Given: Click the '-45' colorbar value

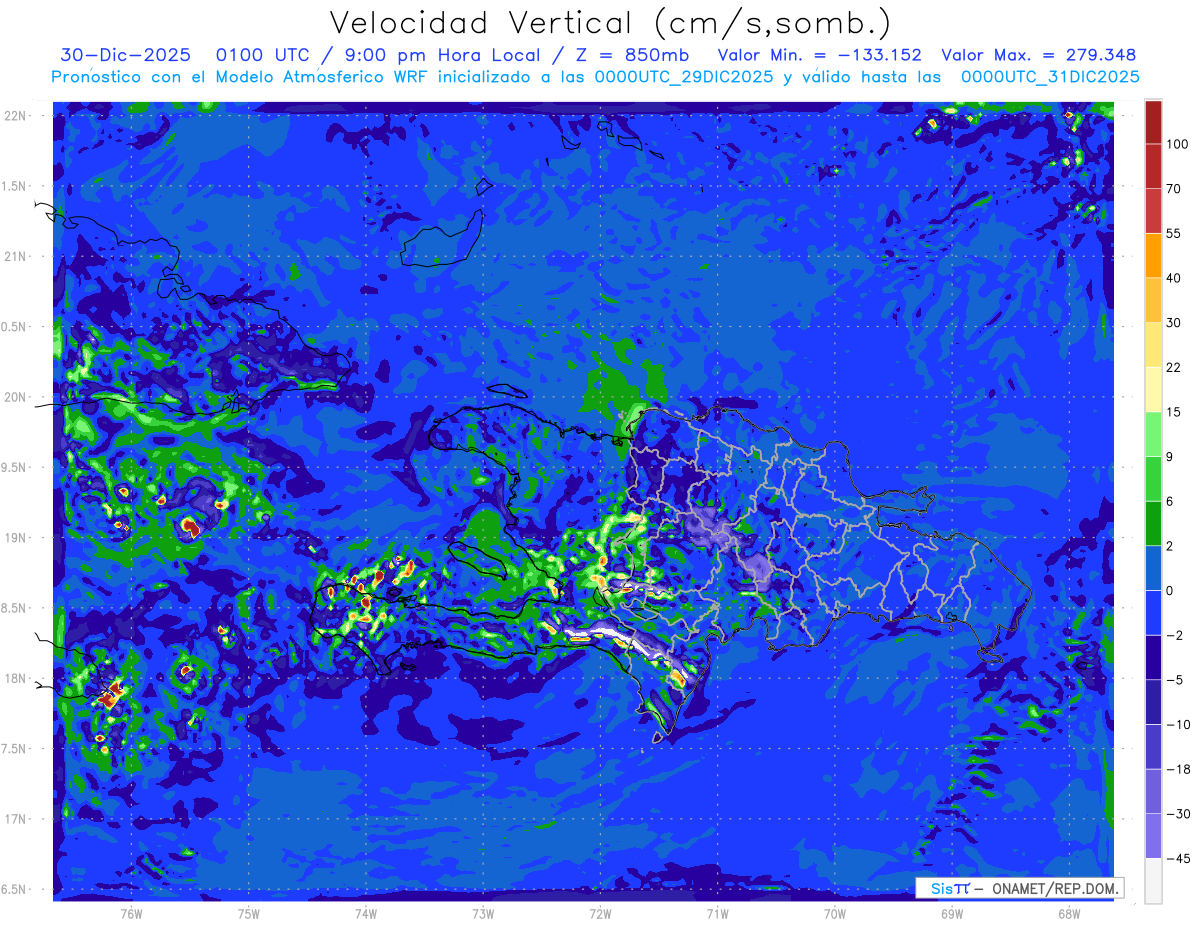Looking at the screenshot, I should 1178,859.
